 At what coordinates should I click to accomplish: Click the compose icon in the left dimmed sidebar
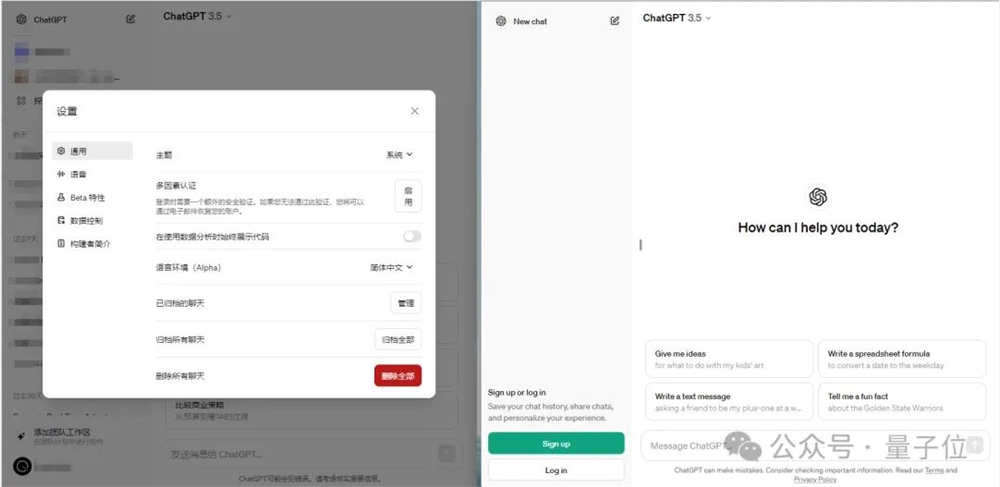pos(131,19)
